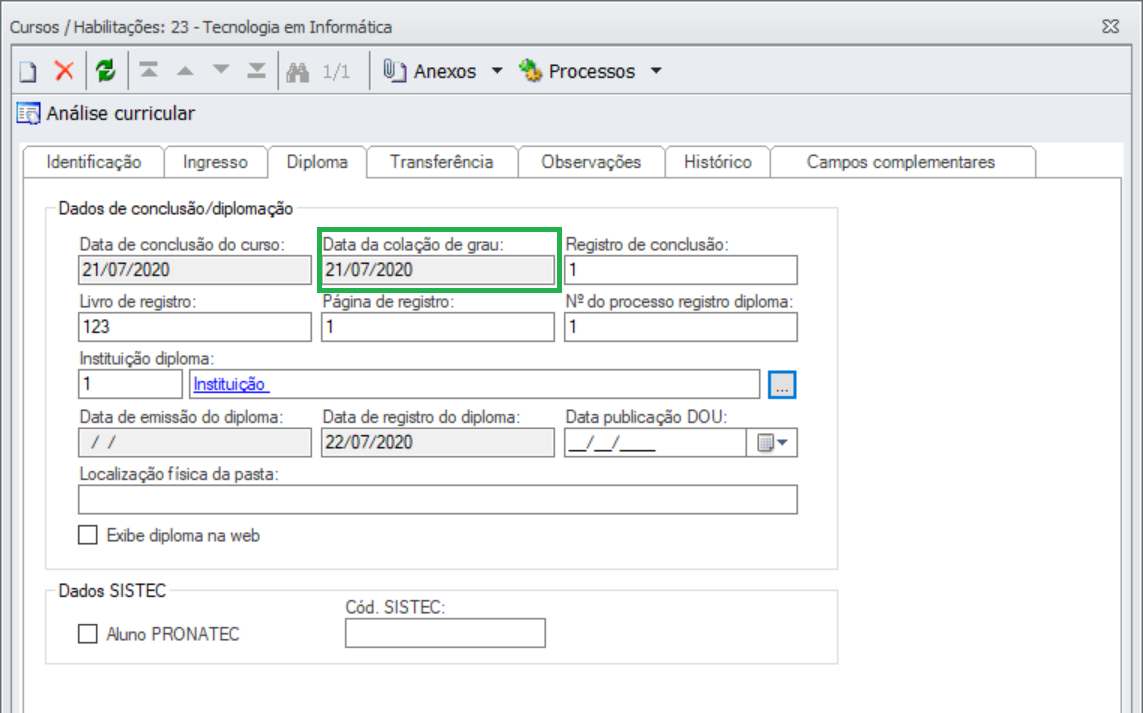The height and width of the screenshot is (713, 1143).
Task: Click the institution lookup ellipsis button
Action: coord(782,385)
